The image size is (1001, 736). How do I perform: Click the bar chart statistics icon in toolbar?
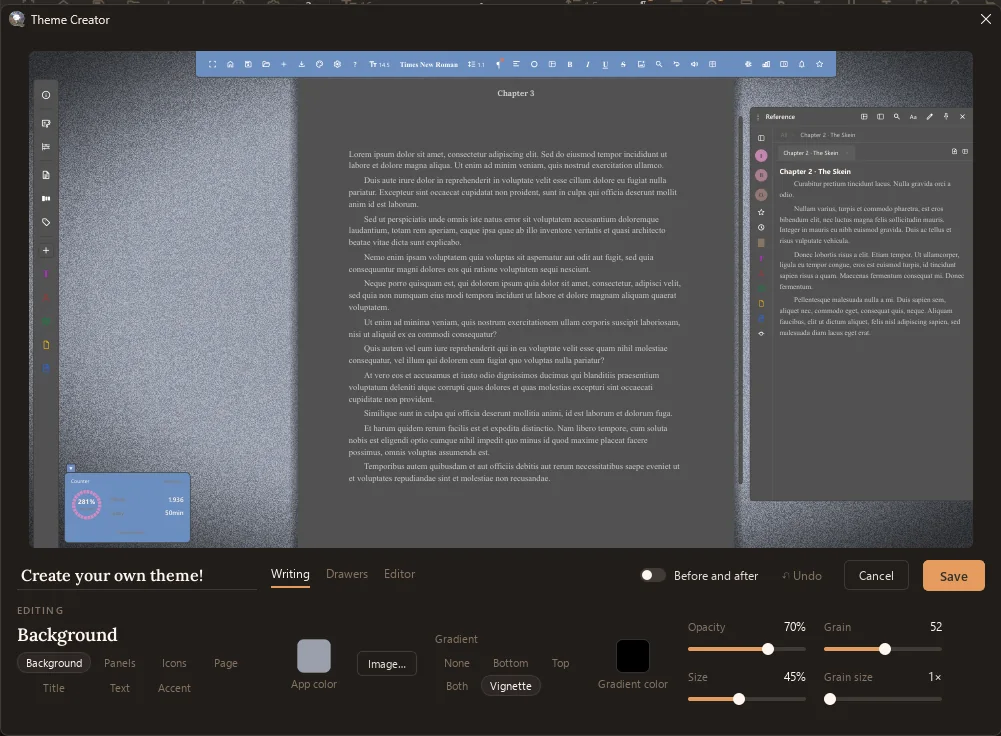(766, 64)
